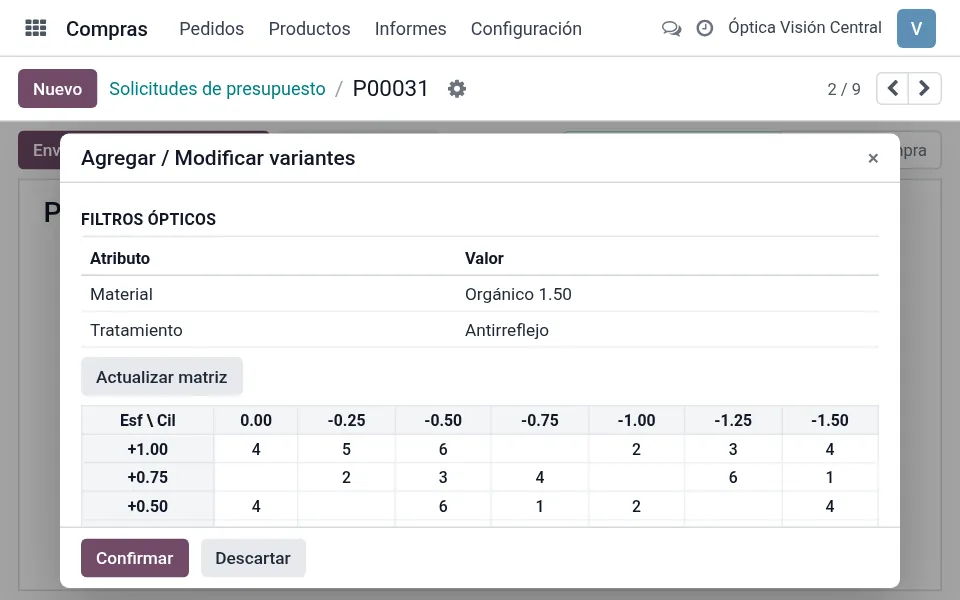Edit cell +1.00 row, -1.25 column
This screenshot has width=960, height=600.
(x=733, y=449)
